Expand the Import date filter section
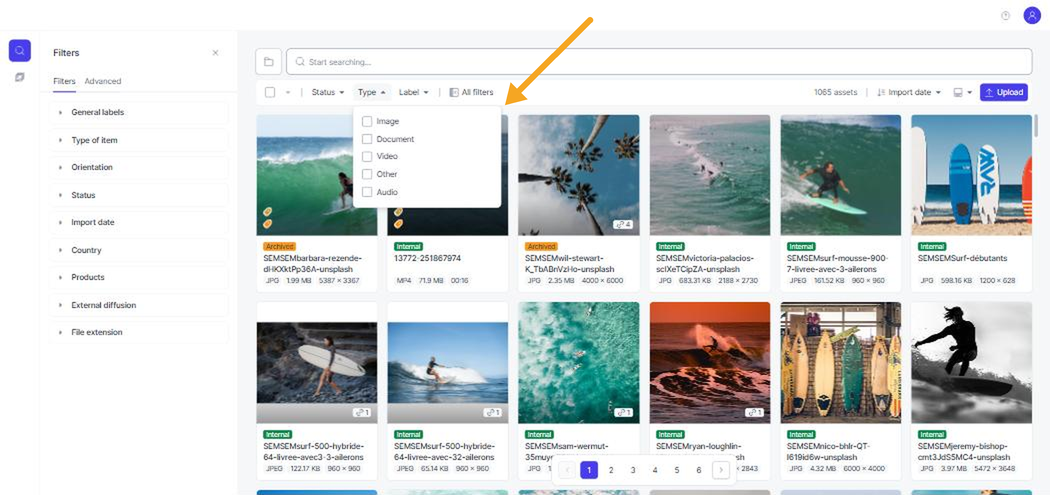Image resolution: width=1050 pixels, height=495 pixels. coord(139,222)
